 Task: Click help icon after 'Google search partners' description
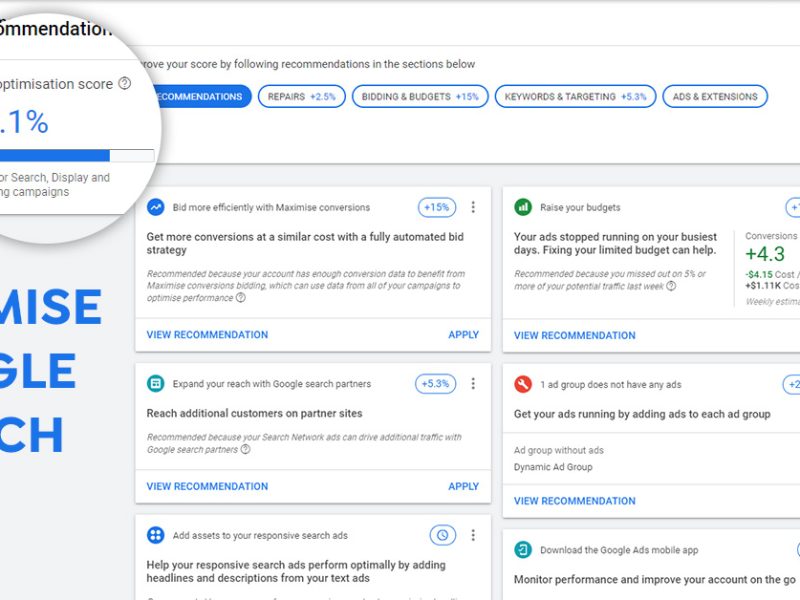tap(245, 449)
